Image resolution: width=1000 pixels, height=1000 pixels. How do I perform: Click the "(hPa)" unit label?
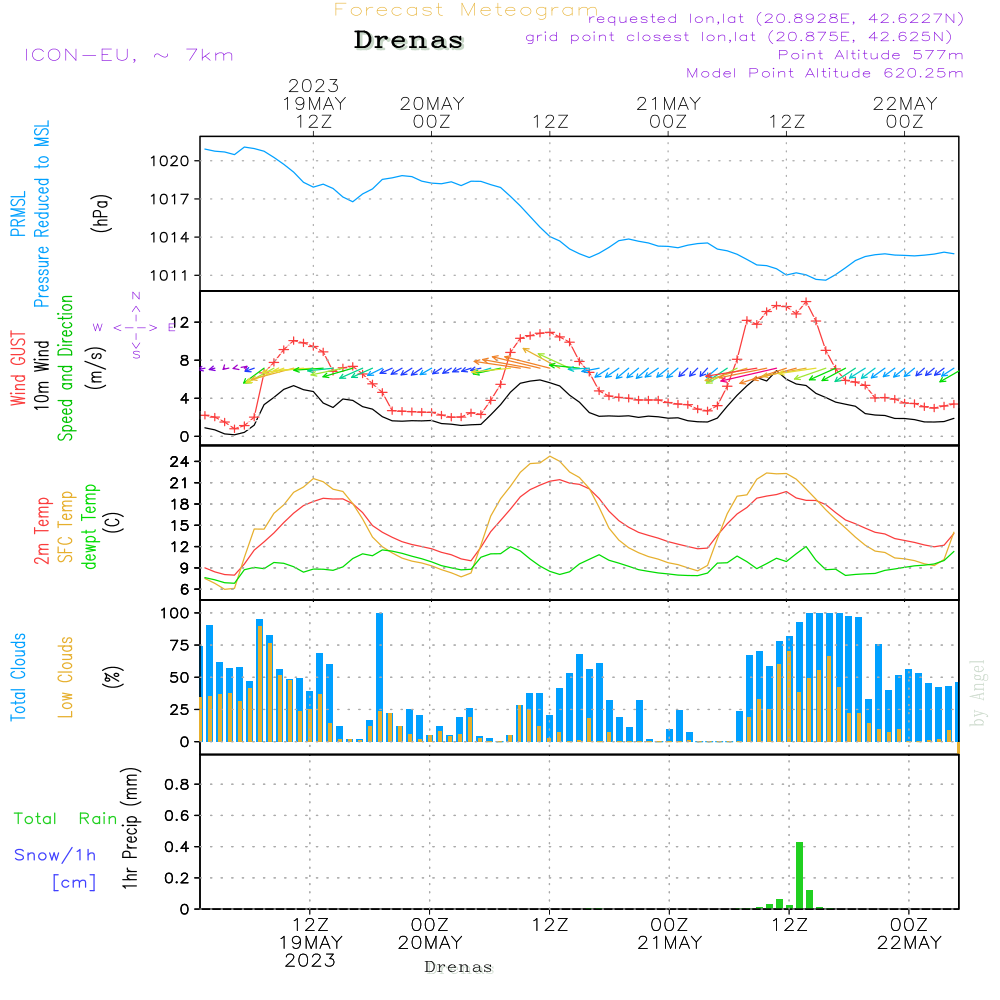pos(101,213)
